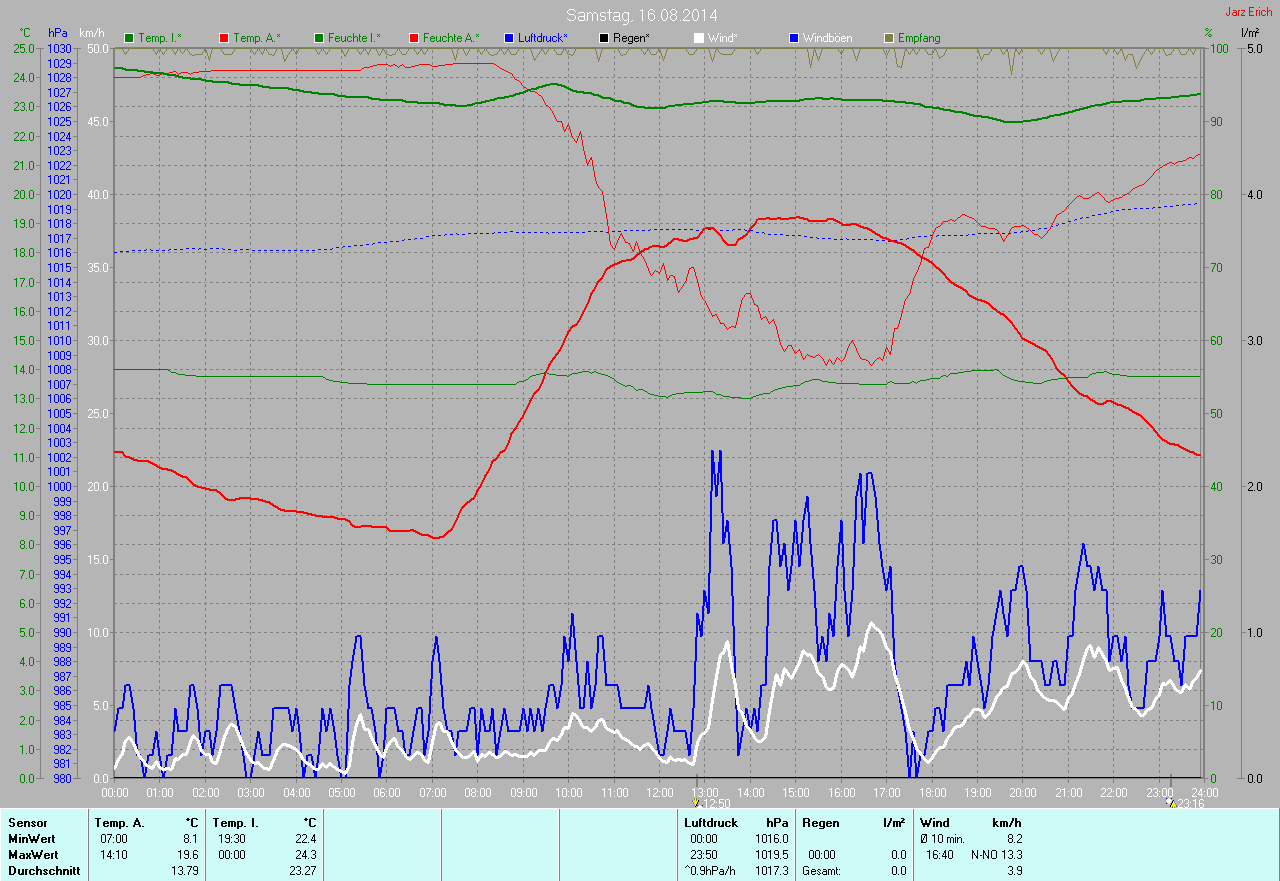Click the "Sensor" header in the summary table
Image resolution: width=1280 pixels, height=881 pixels.
point(28,823)
